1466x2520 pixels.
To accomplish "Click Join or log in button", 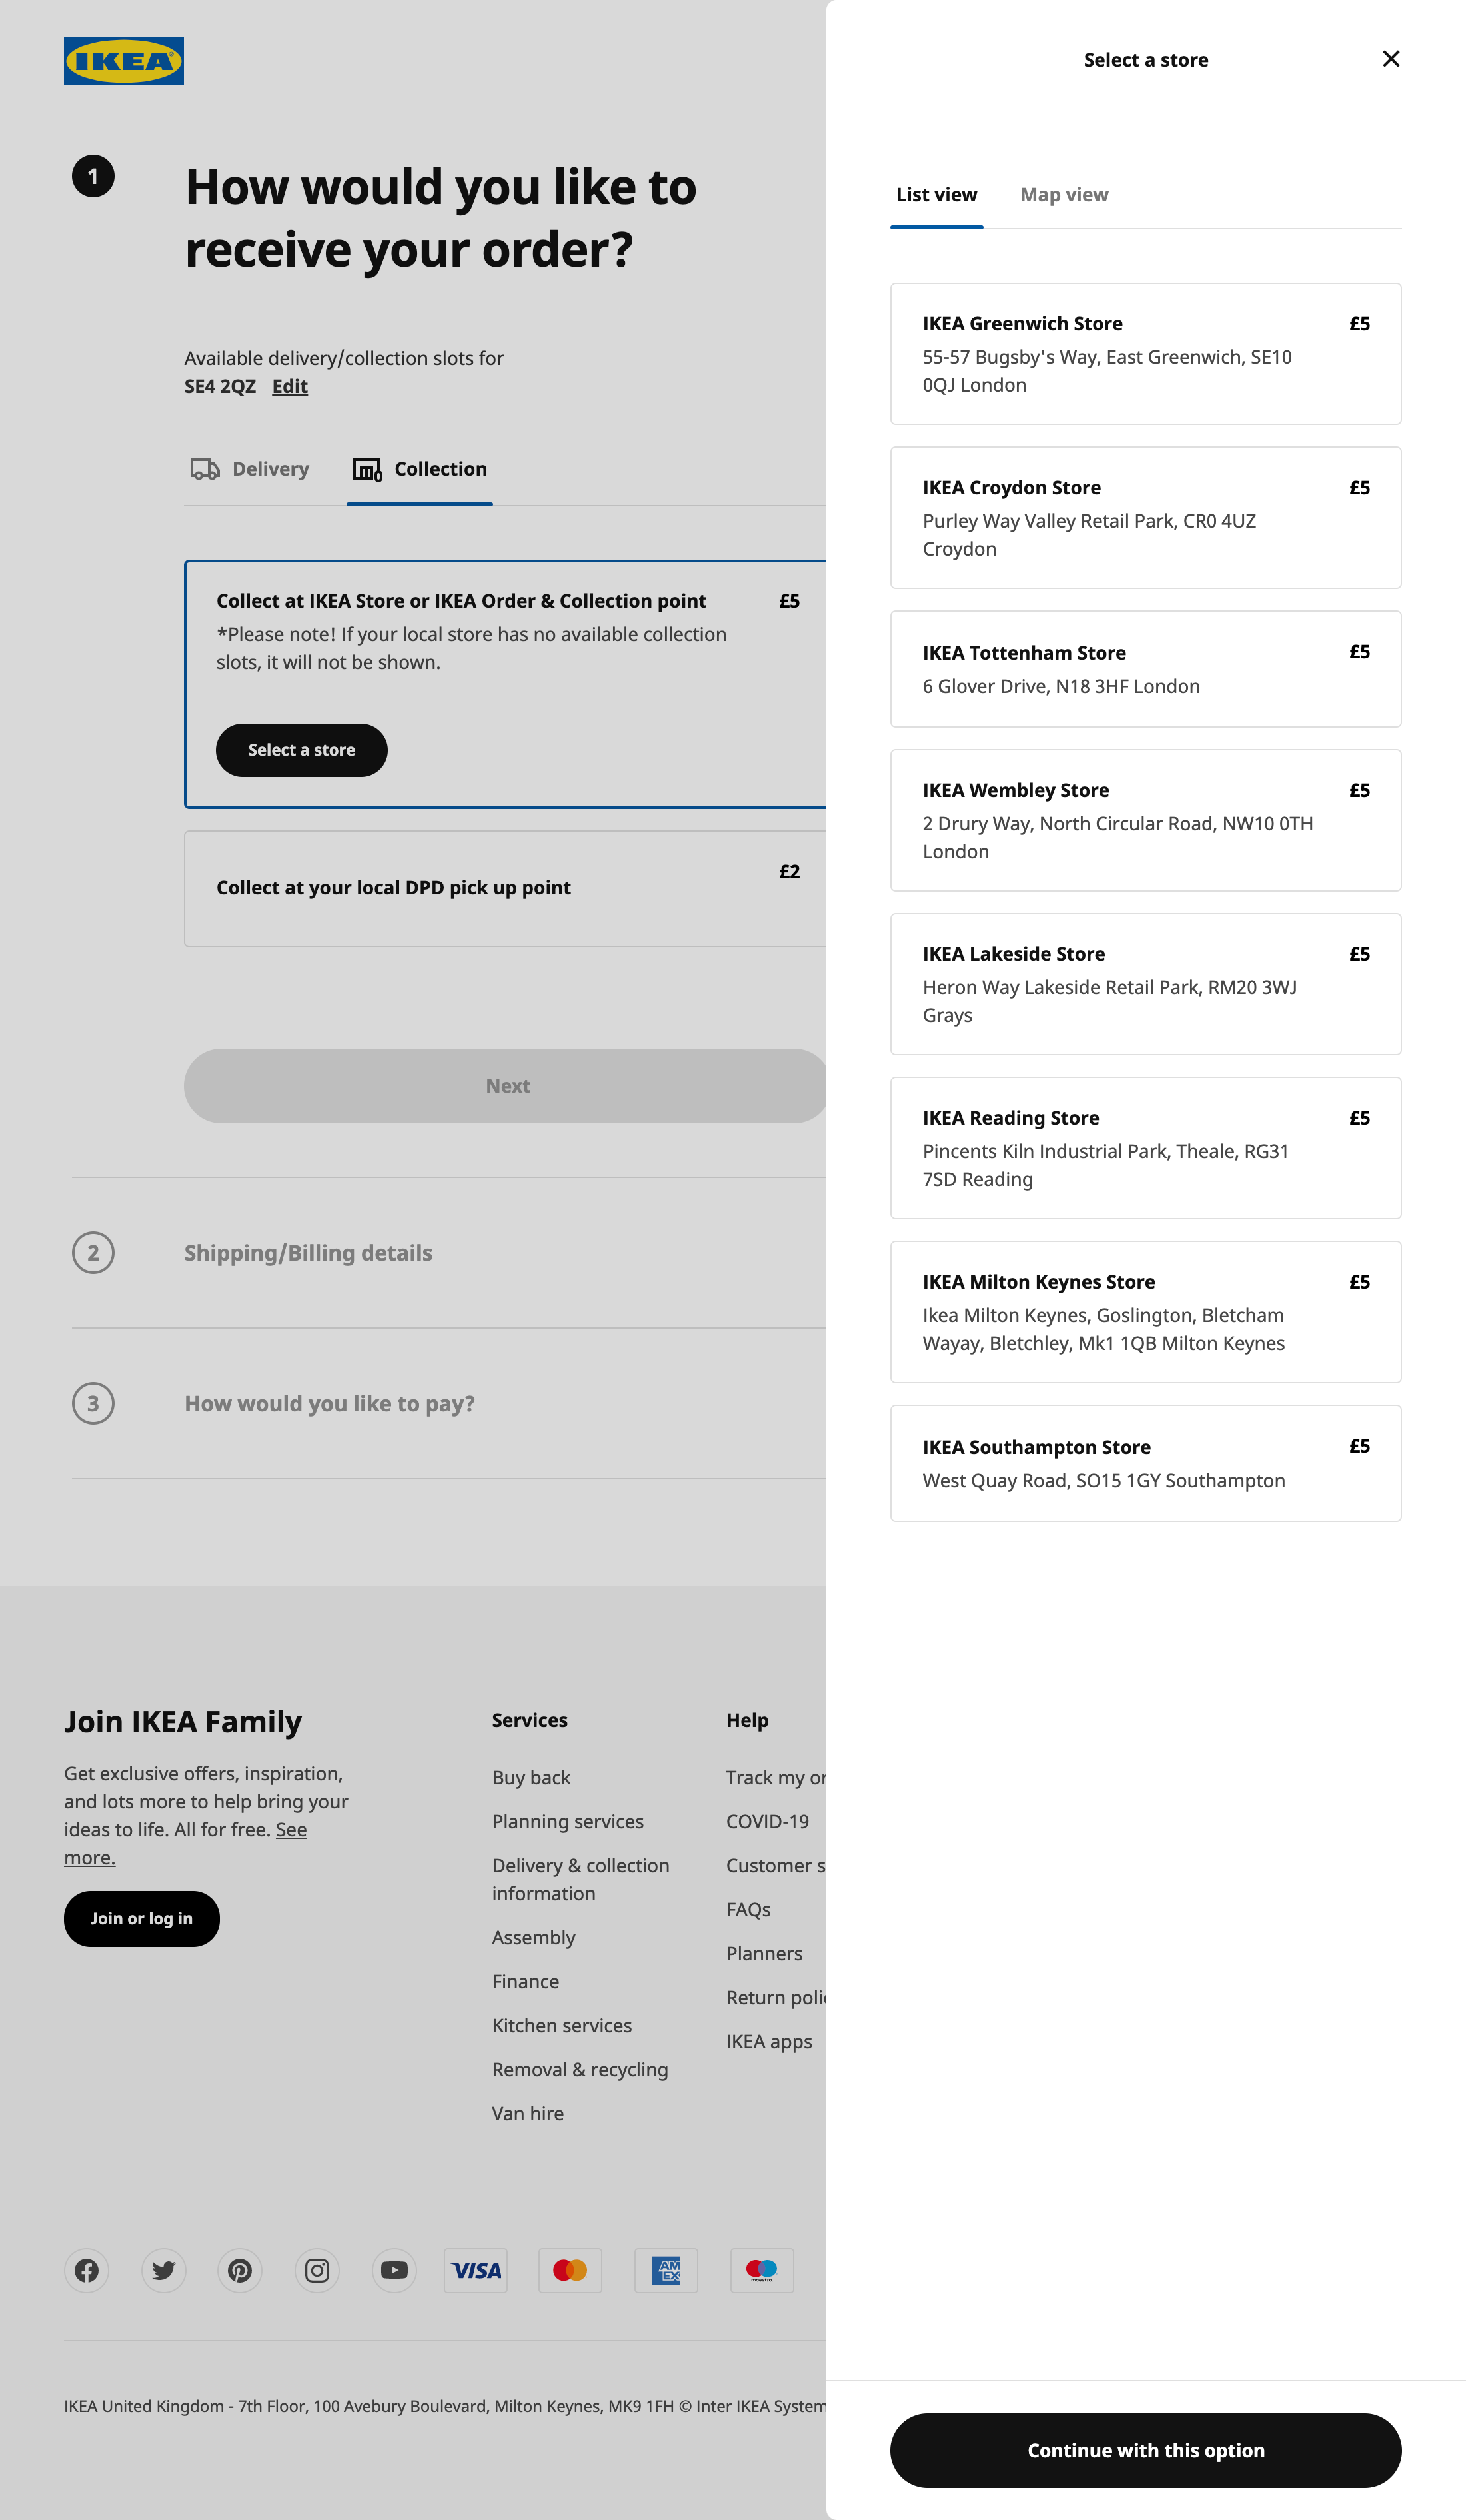I will (141, 1918).
